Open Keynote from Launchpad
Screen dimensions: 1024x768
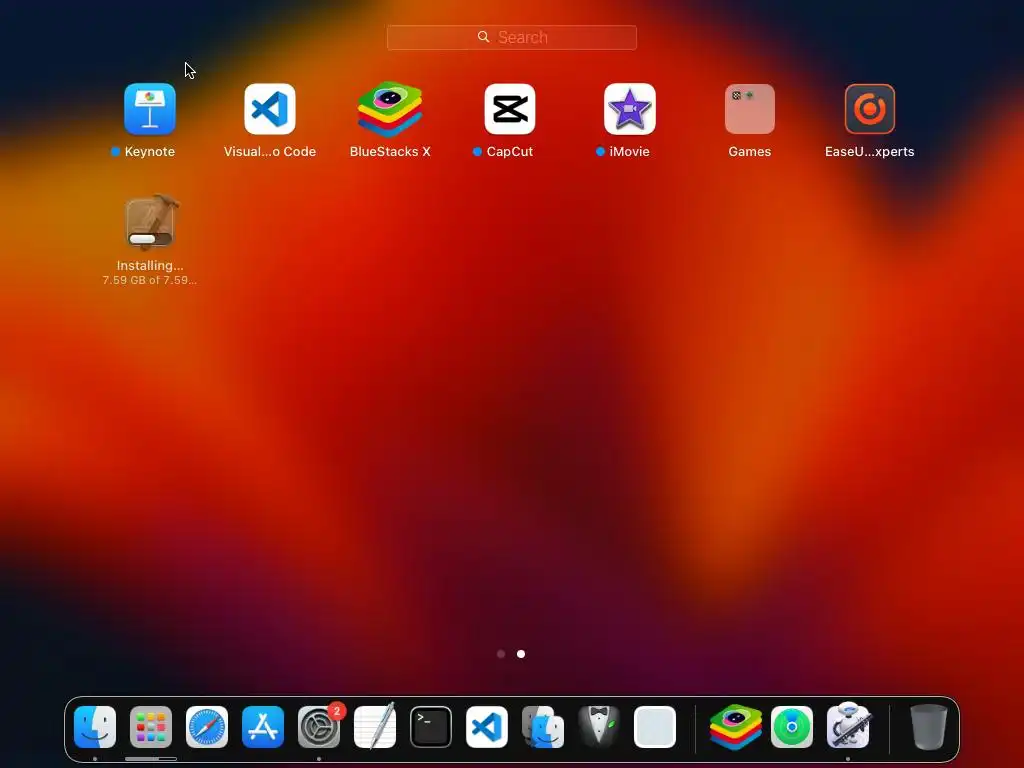click(x=150, y=109)
